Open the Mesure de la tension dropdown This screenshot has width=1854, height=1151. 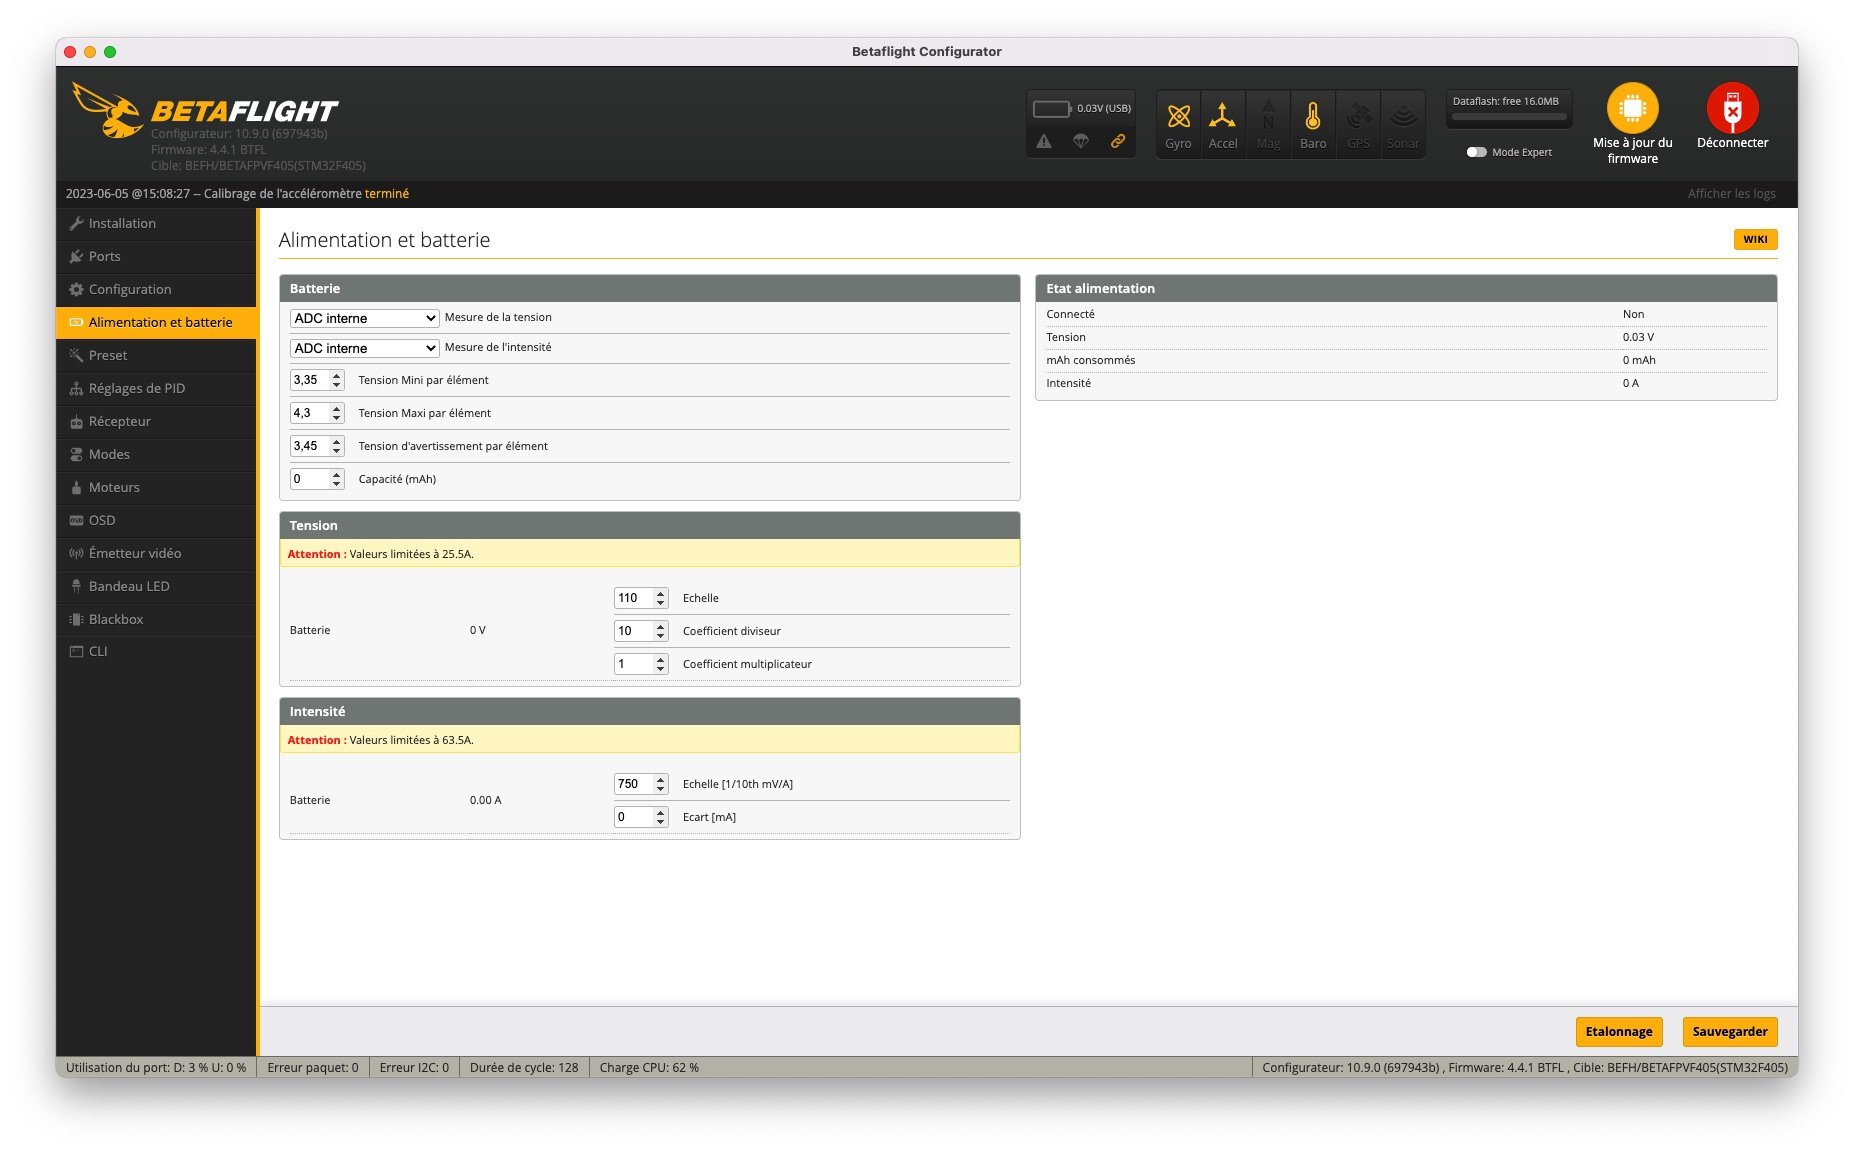click(x=364, y=318)
